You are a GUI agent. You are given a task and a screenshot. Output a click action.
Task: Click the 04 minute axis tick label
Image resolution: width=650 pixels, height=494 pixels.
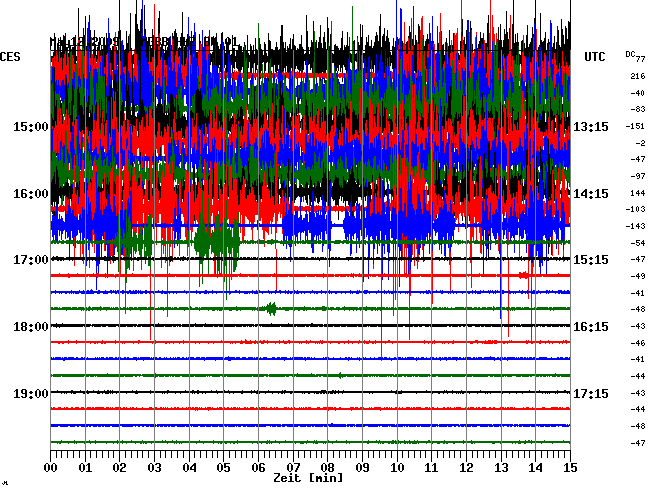pos(189,468)
